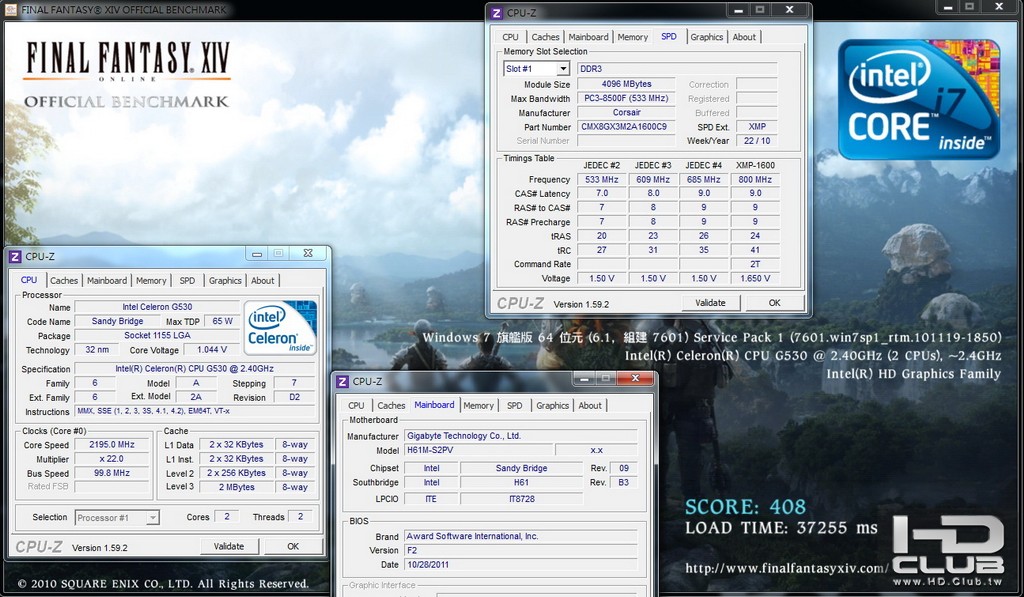Click Max Bandwidth PC3-8500F field
Screen dimensions: 1024x597
coord(625,99)
